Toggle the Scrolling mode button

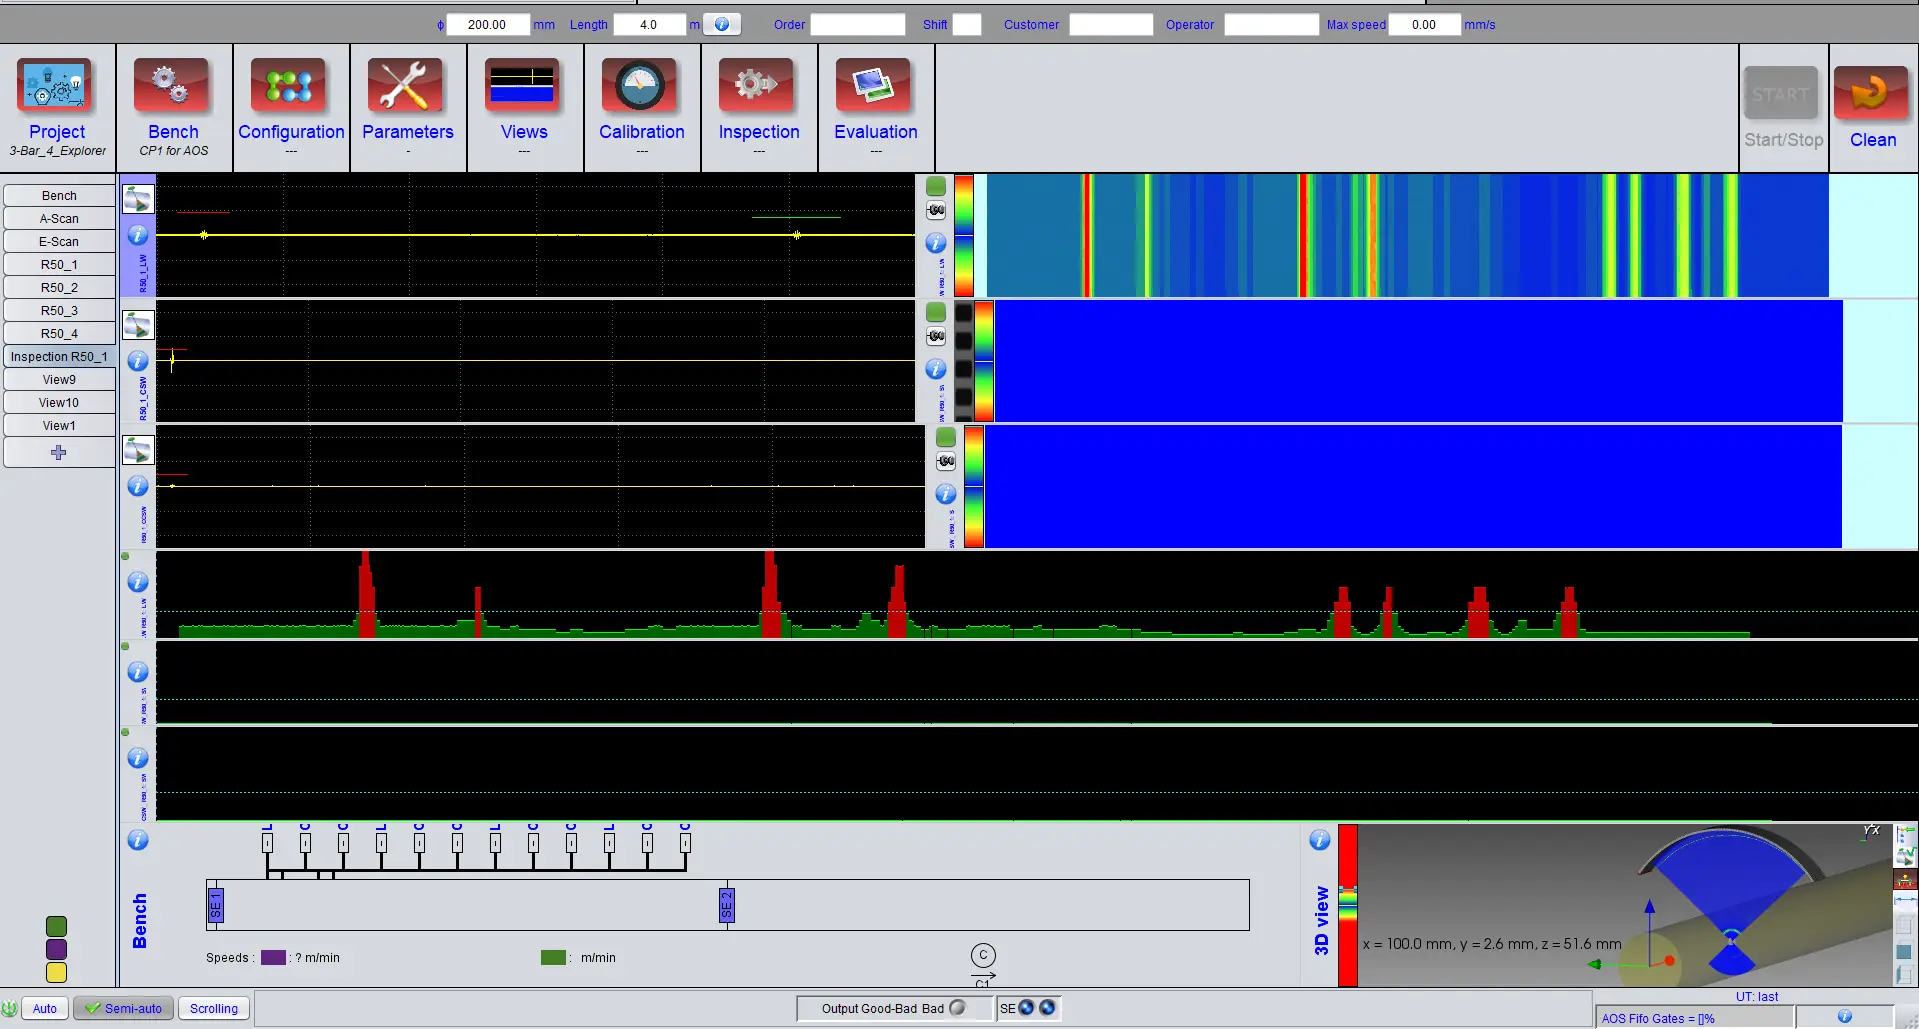214,1008
